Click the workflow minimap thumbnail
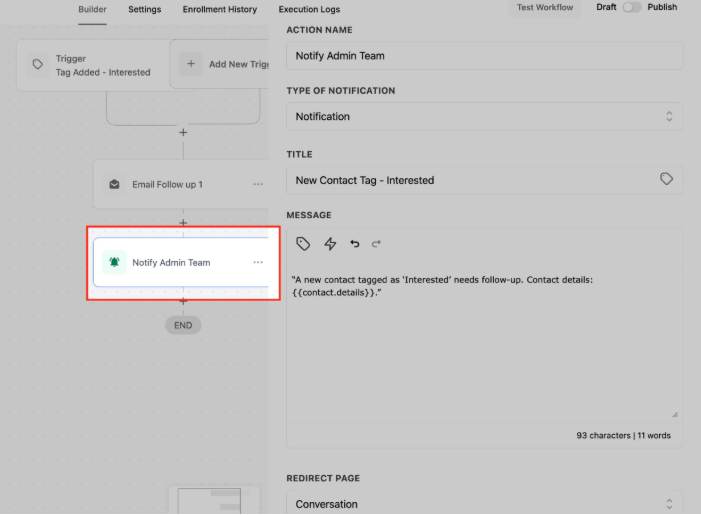 213,501
